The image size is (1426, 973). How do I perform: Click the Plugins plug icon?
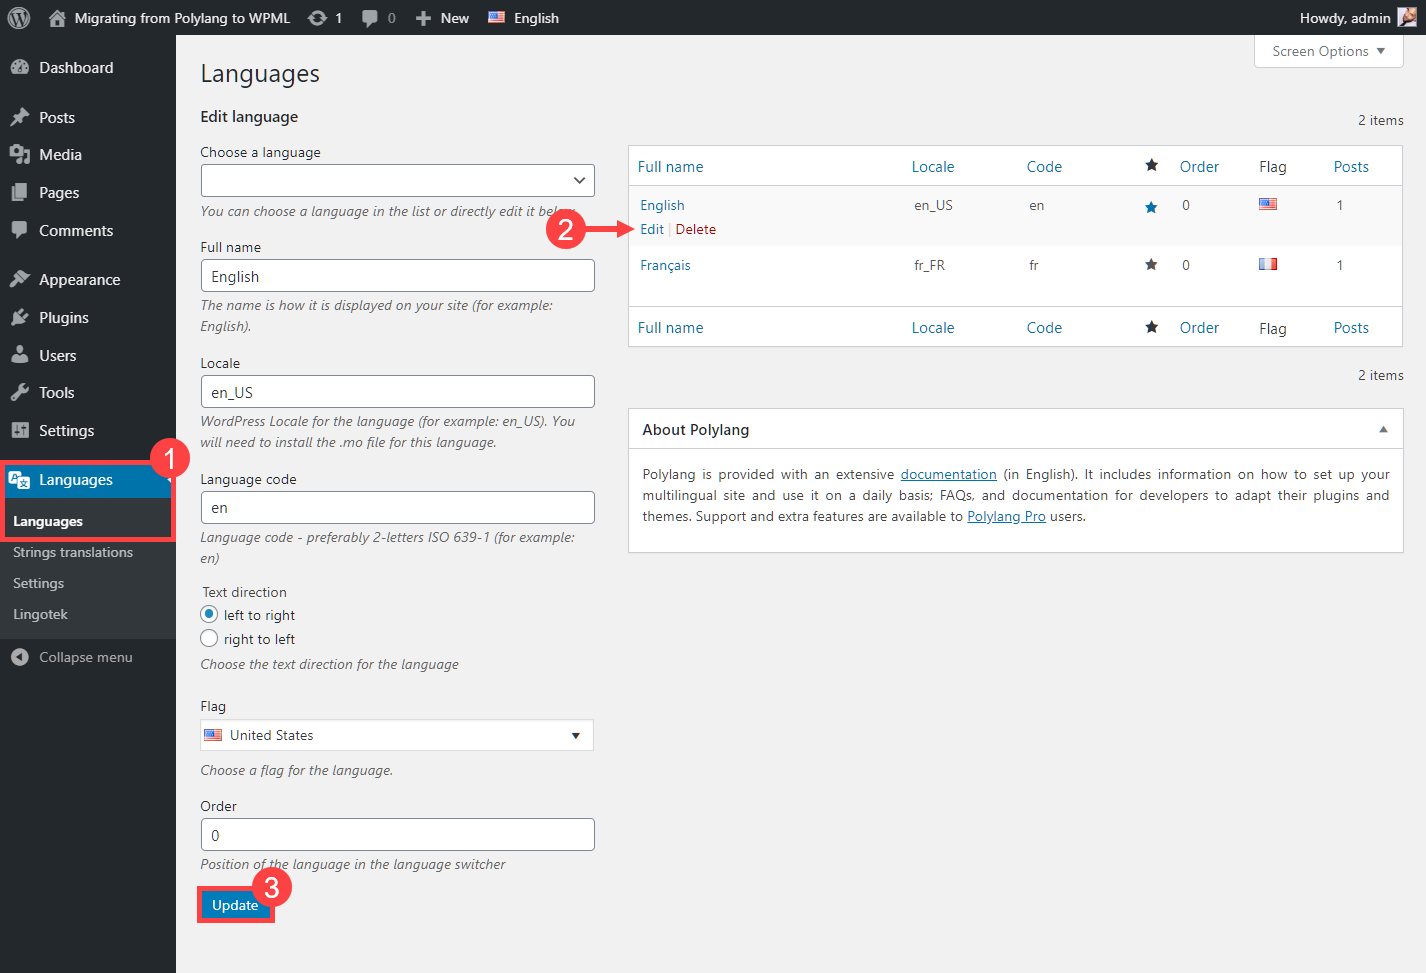20,317
